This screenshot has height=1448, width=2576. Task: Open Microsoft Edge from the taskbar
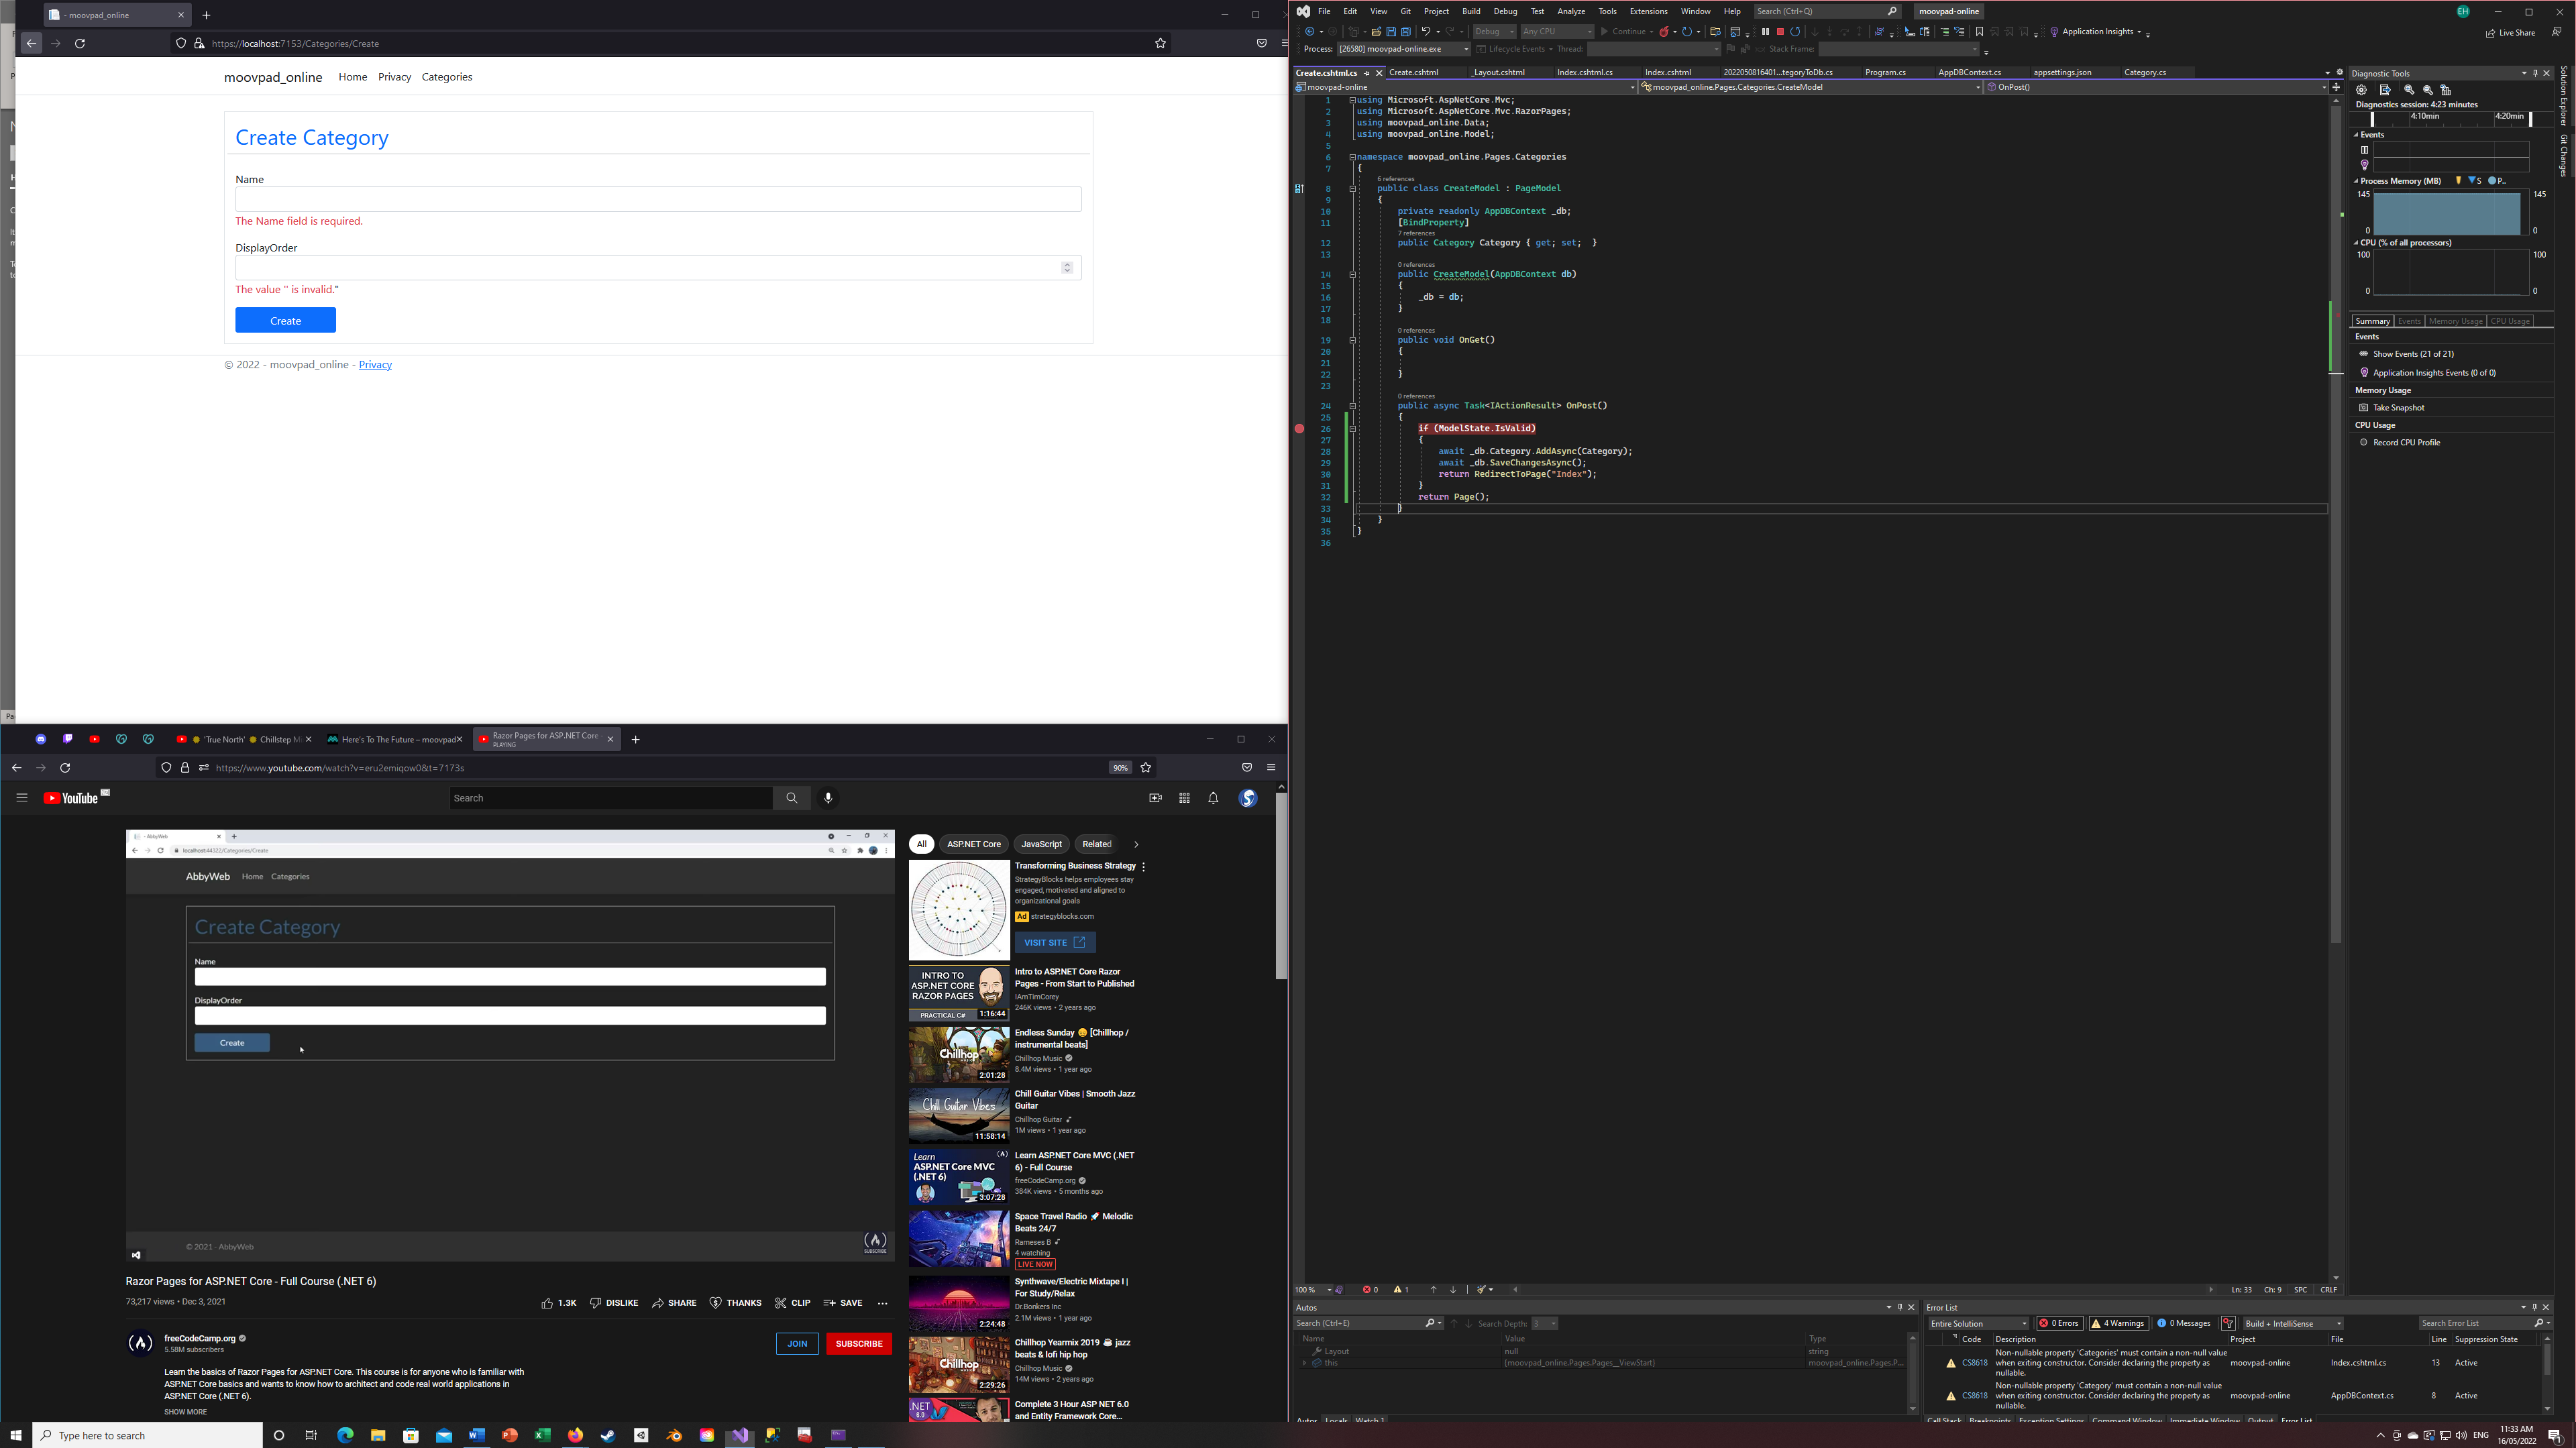tap(345, 1435)
